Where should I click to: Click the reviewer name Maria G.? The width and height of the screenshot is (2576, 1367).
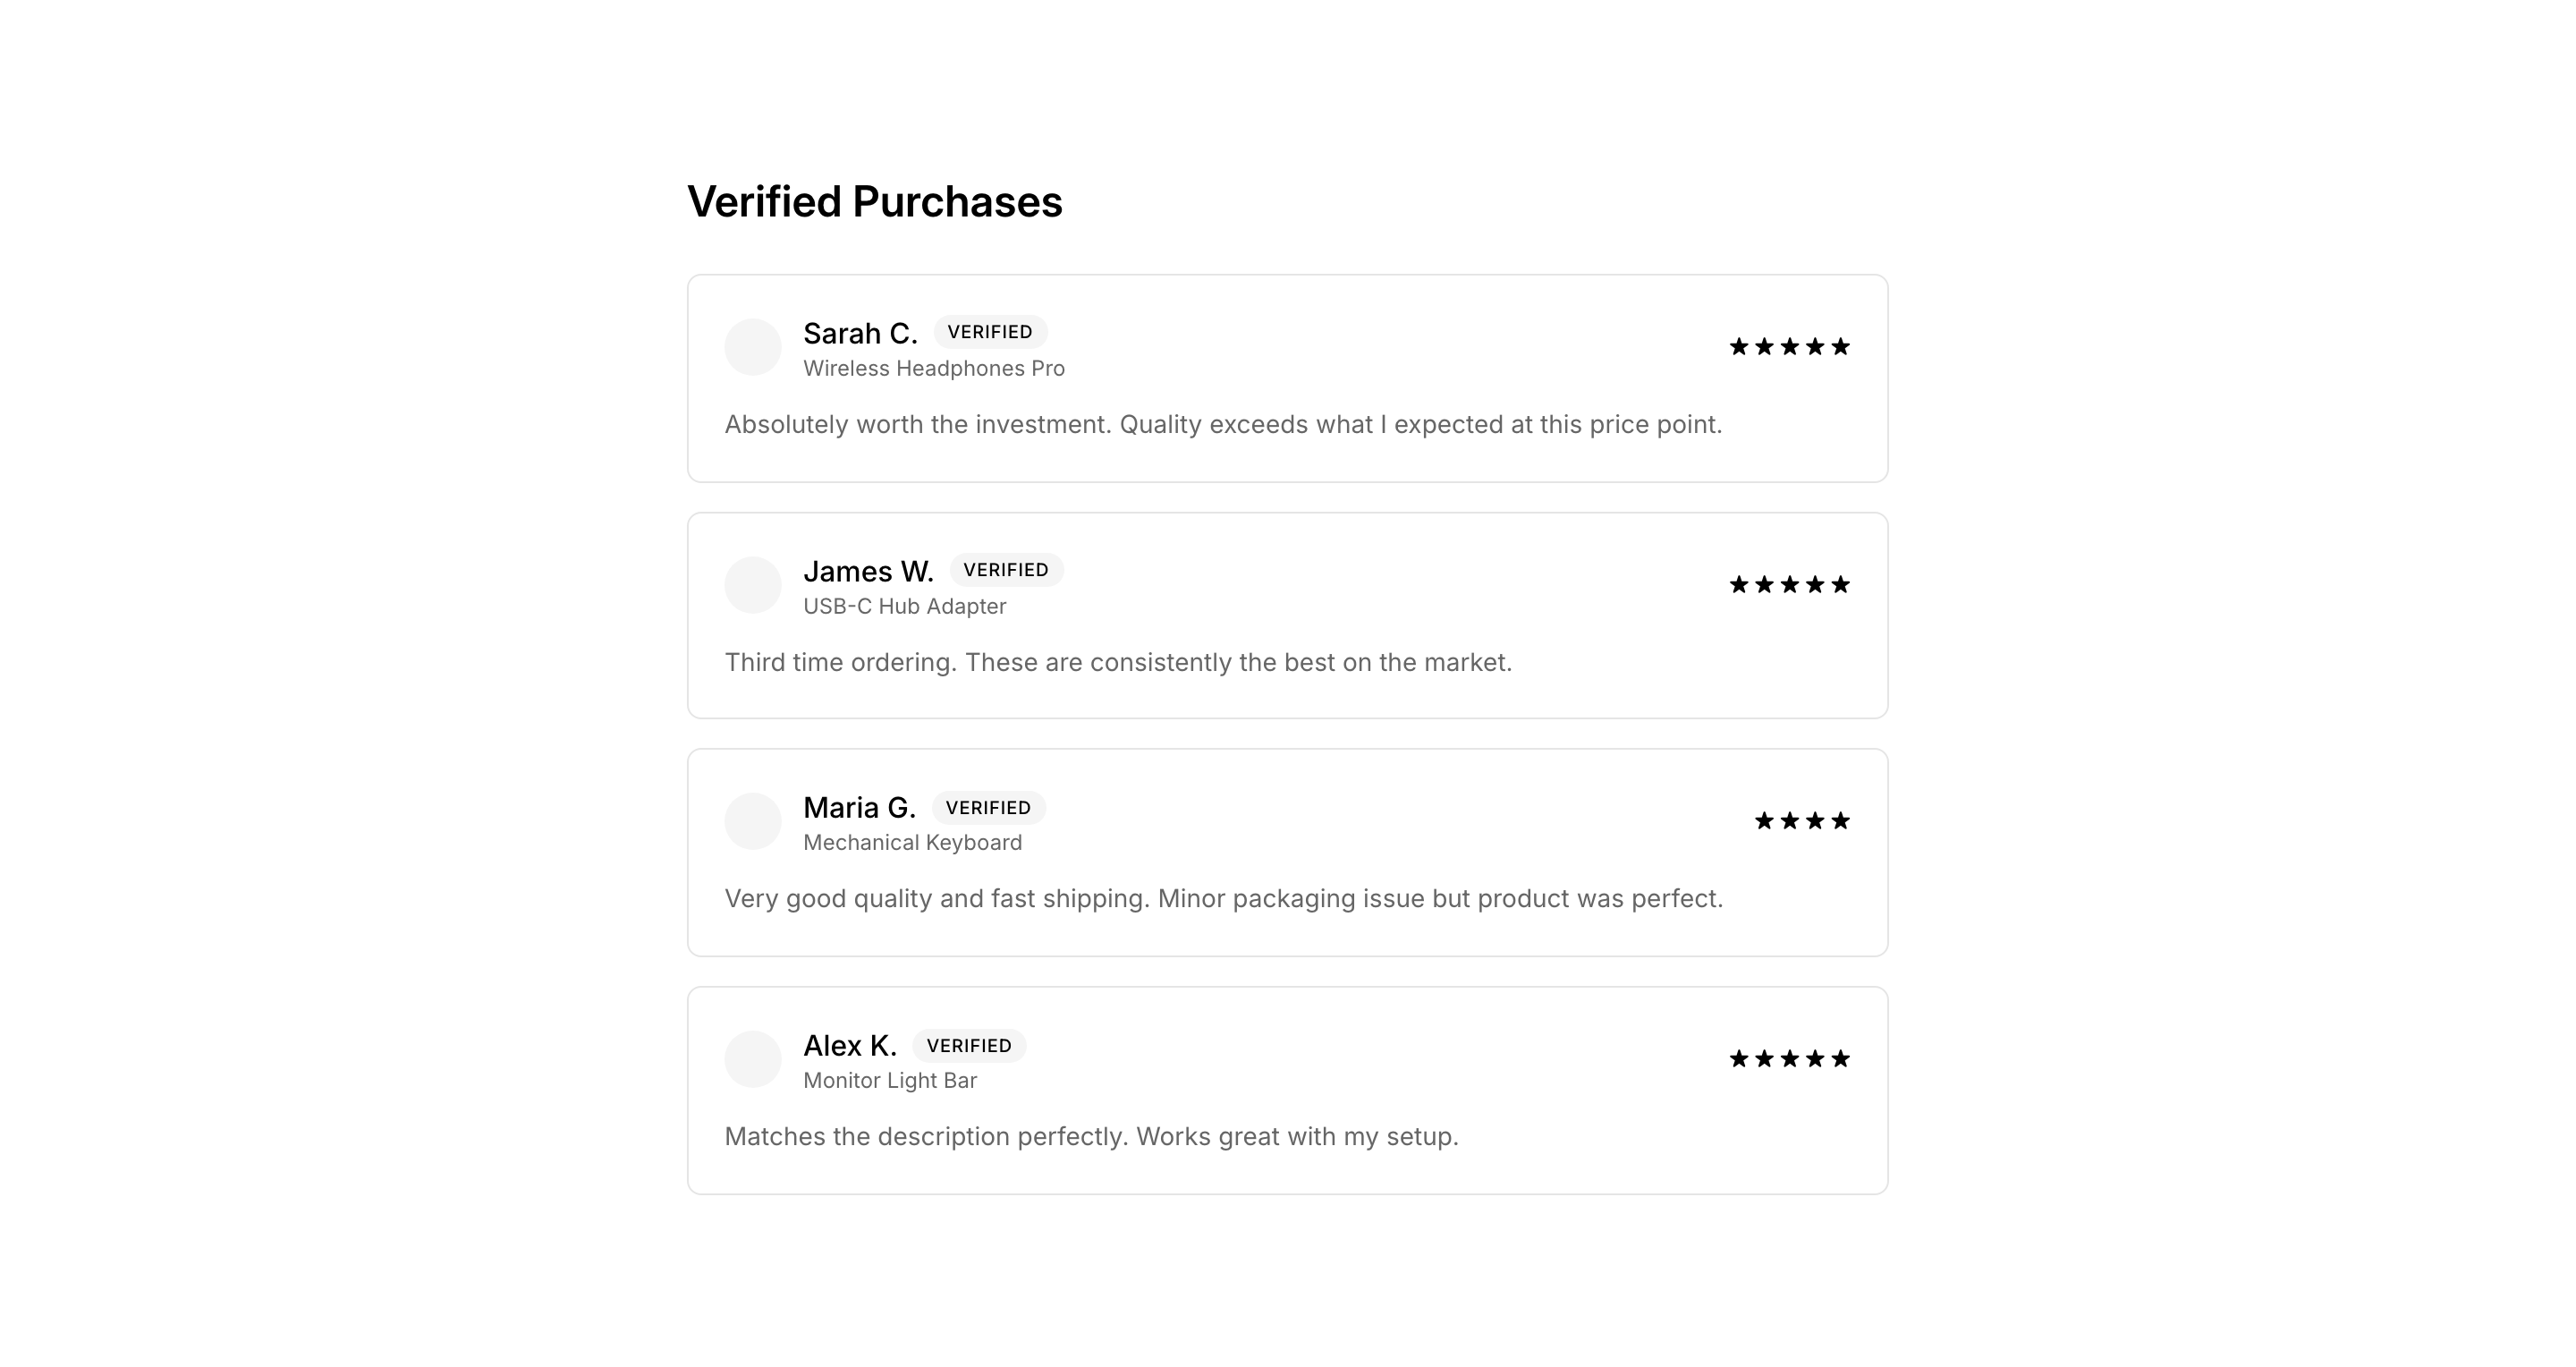click(x=859, y=807)
